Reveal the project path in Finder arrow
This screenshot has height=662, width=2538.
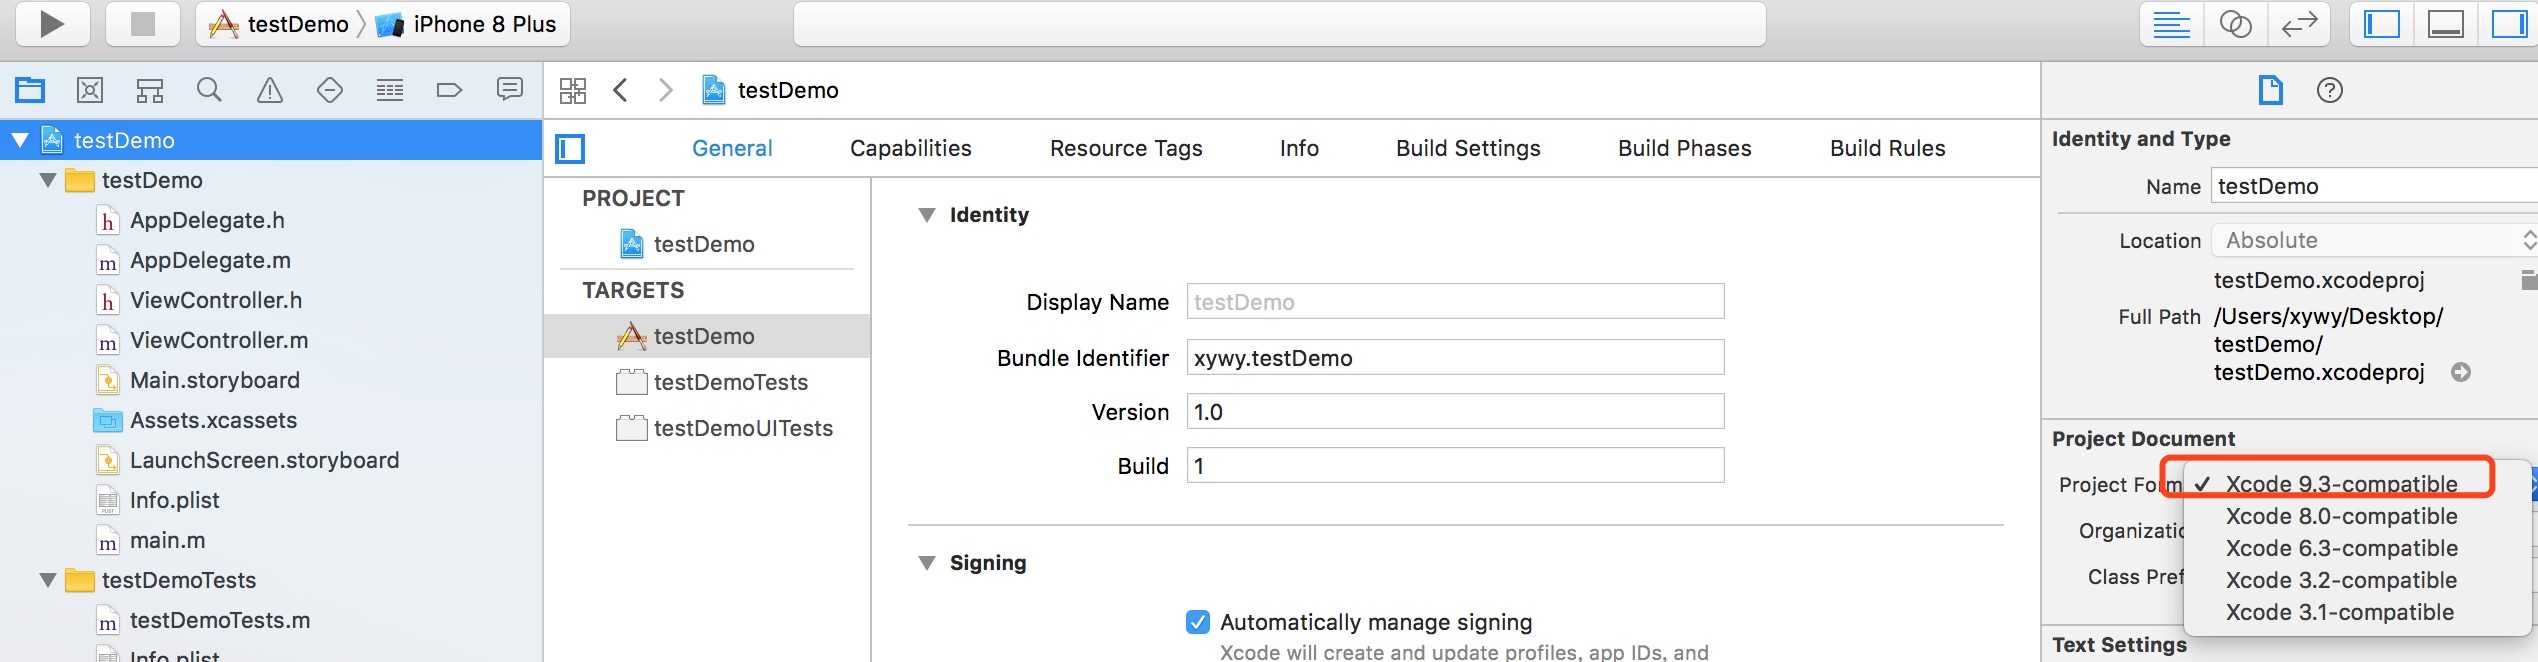pyautogui.click(x=2461, y=372)
